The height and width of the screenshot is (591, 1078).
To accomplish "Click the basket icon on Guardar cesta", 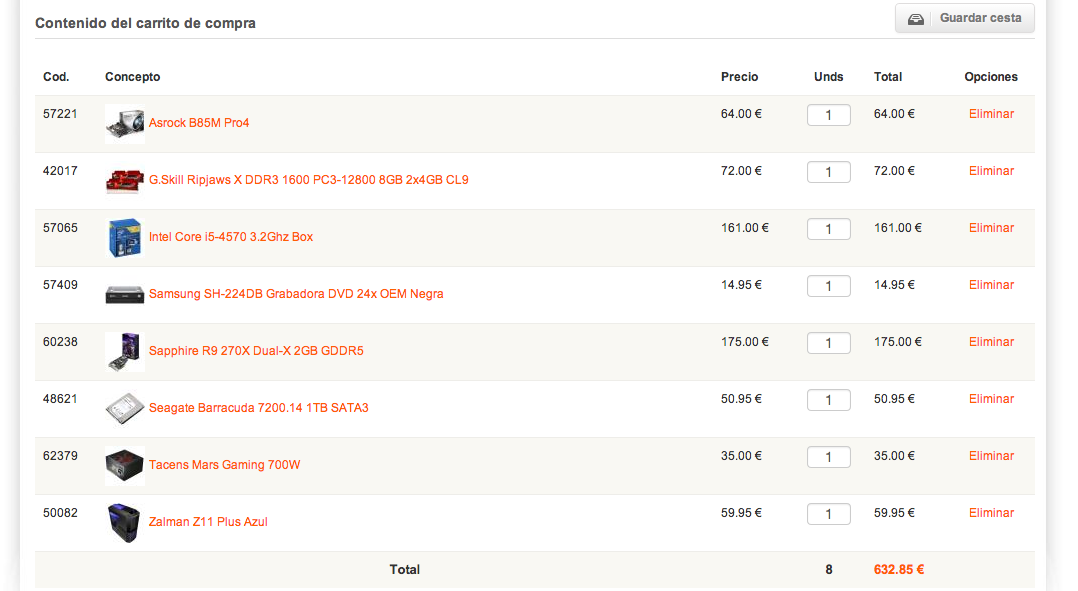I will click(x=916, y=19).
